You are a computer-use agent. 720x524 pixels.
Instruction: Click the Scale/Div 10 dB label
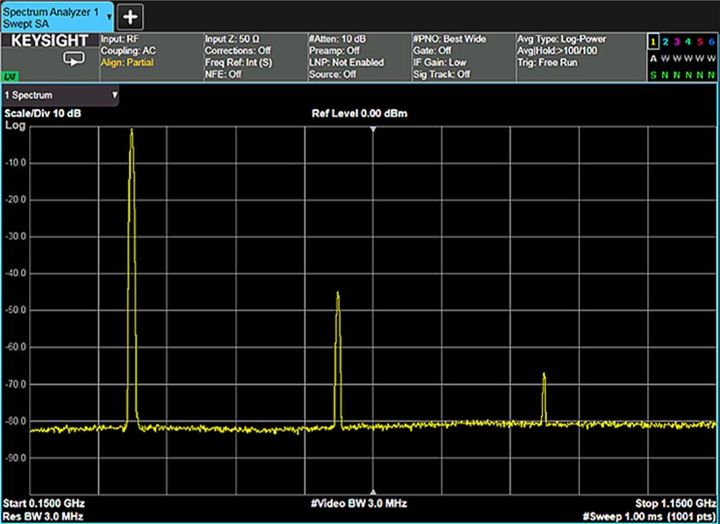pyautogui.click(x=44, y=114)
